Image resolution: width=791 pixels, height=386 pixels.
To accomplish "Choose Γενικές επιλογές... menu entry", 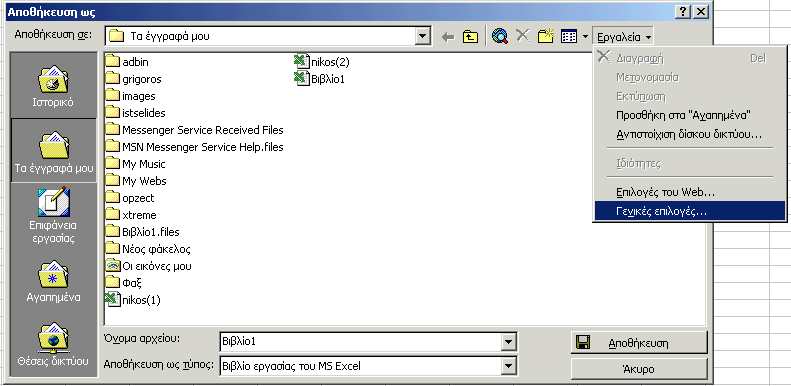I will point(690,211).
